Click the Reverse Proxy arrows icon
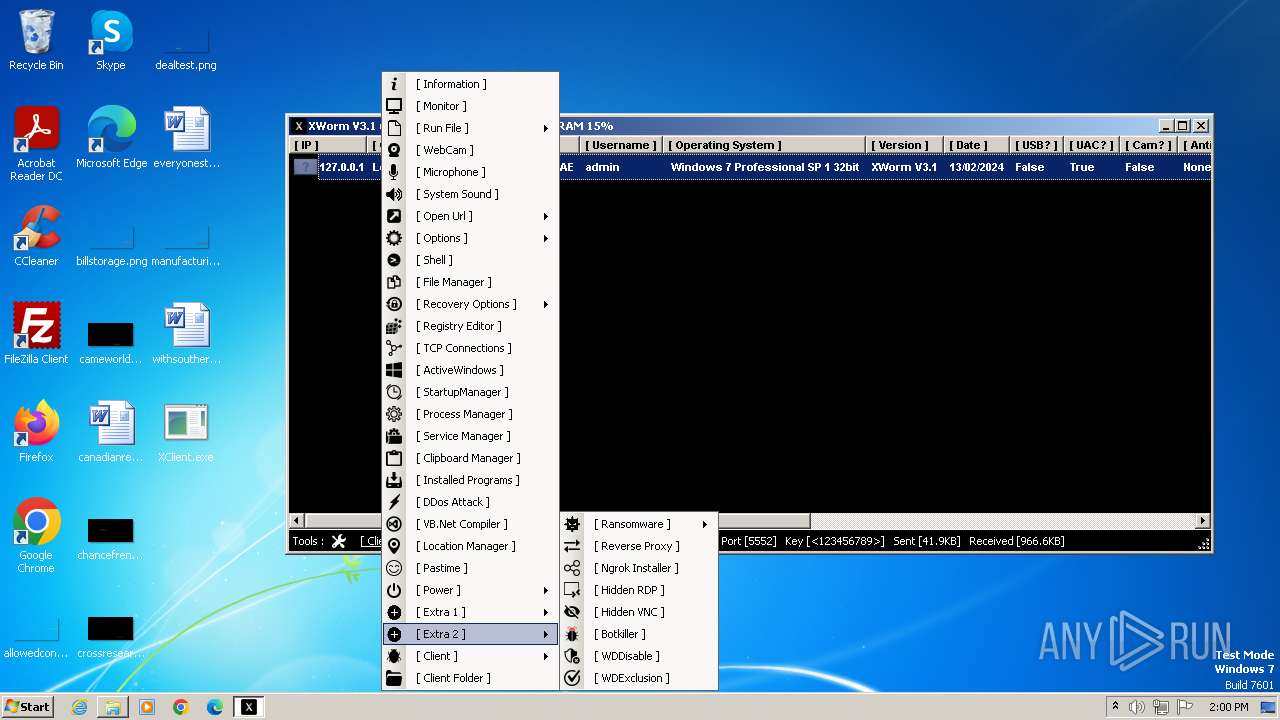Image resolution: width=1280 pixels, height=720 pixels. pos(572,546)
